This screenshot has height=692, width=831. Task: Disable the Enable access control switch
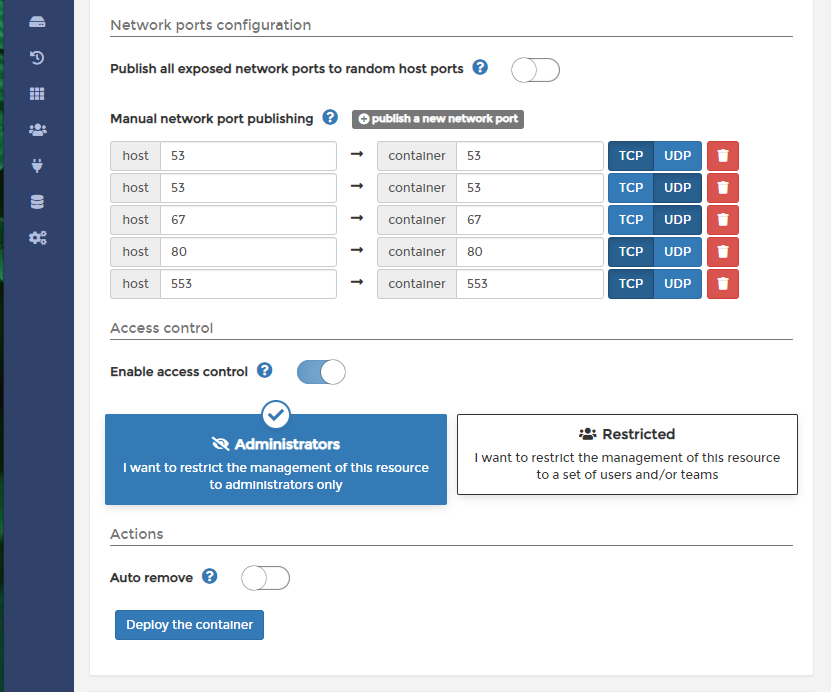pyautogui.click(x=321, y=372)
